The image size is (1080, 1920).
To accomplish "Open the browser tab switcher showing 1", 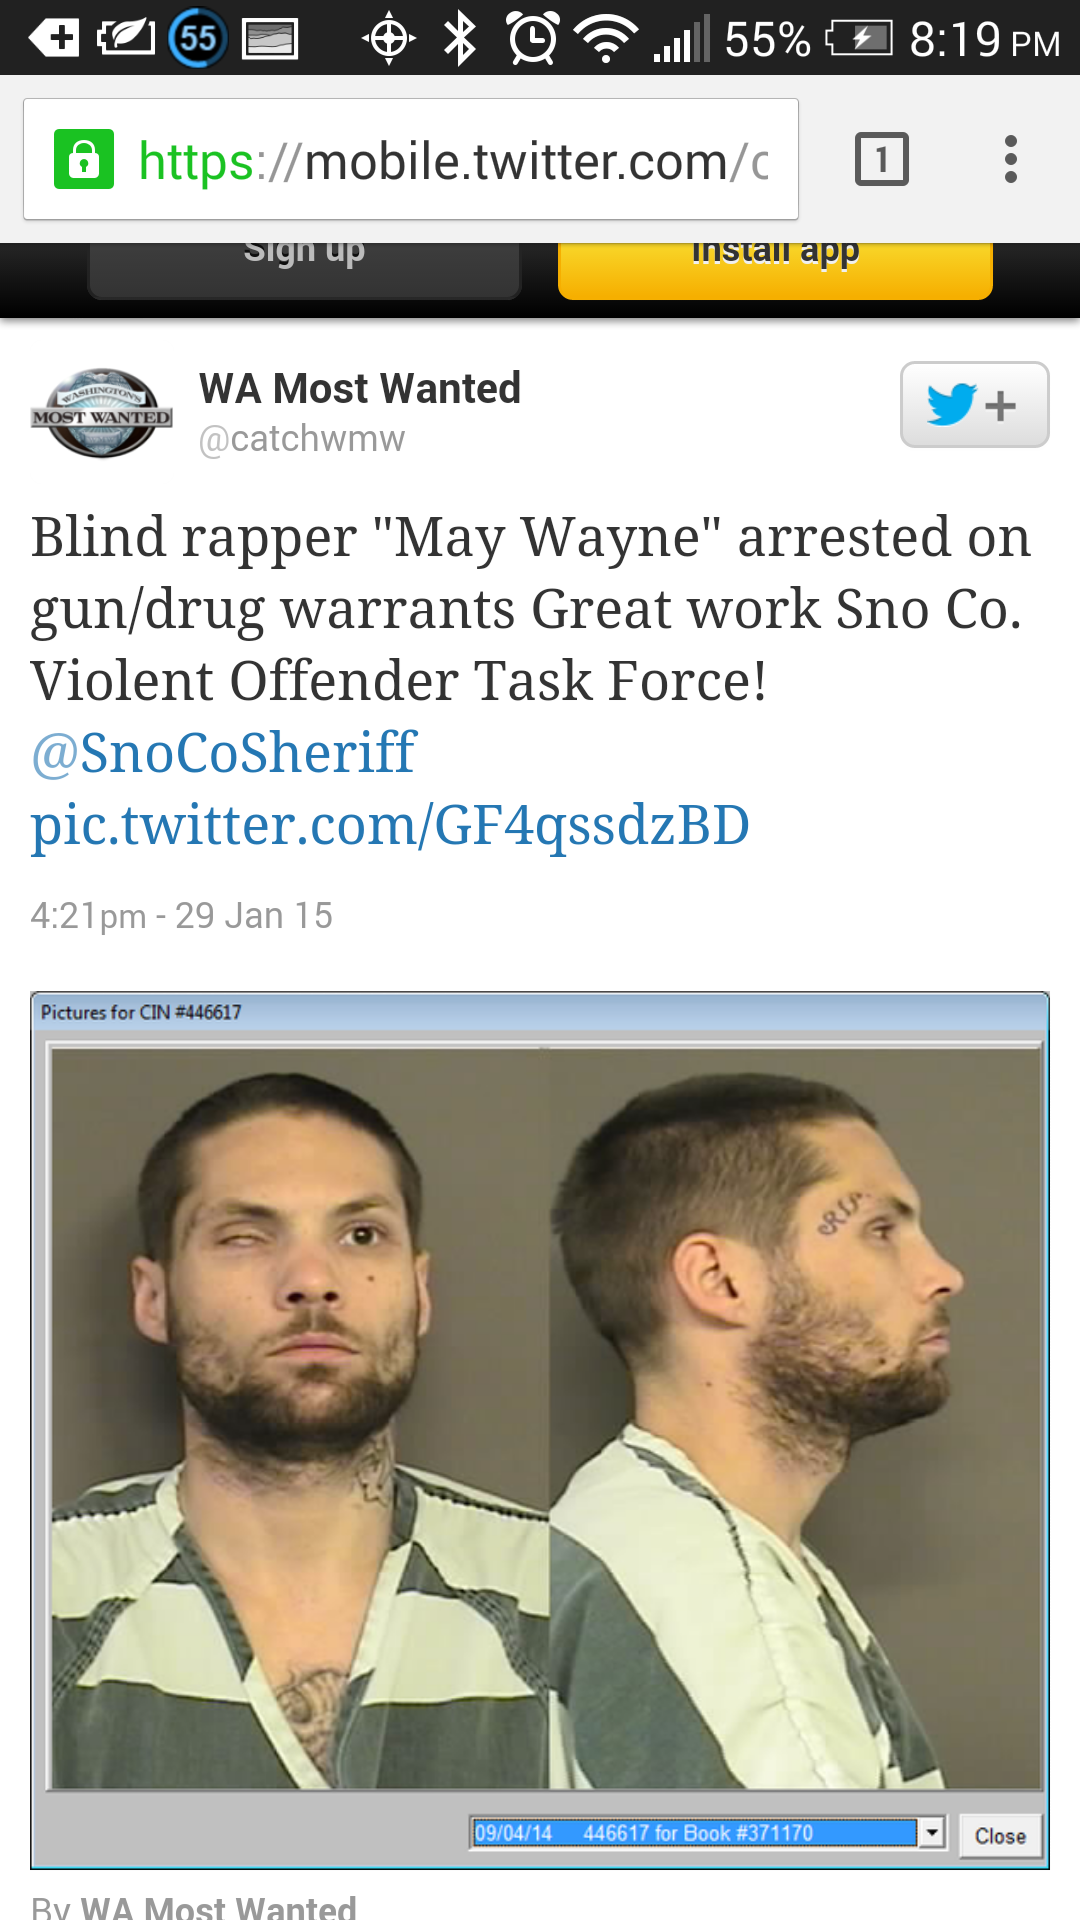I will pyautogui.click(x=881, y=159).
